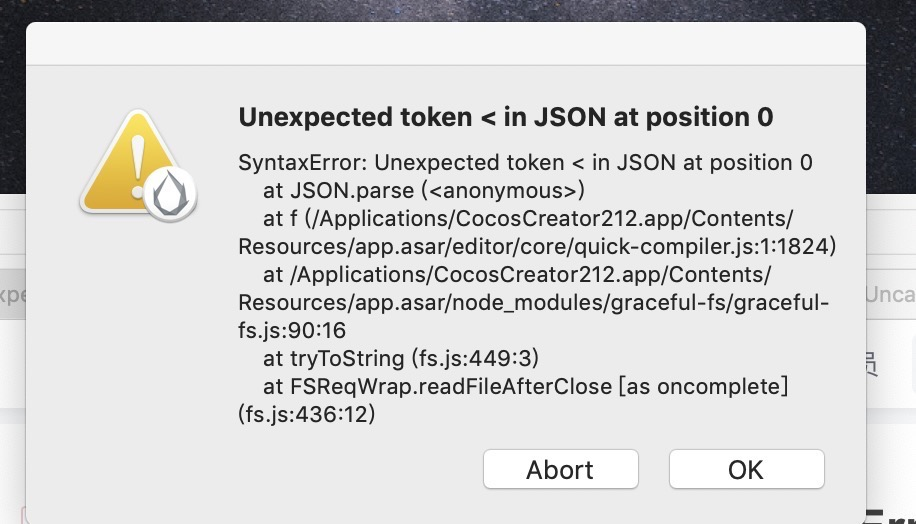Click the node_modules/graceful-fs path line
This screenshot has height=524, width=916.
[534, 302]
